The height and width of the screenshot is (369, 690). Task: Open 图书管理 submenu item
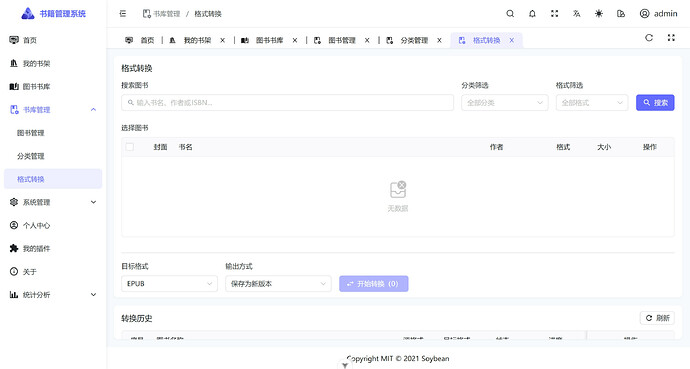[x=53, y=133]
